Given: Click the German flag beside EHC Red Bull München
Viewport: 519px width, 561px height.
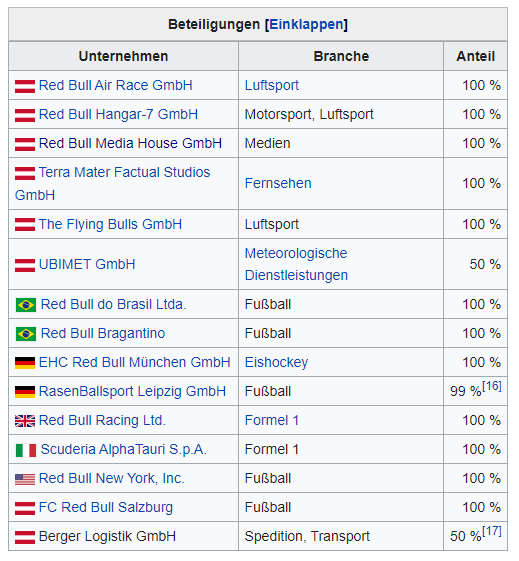Looking at the screenshot, I should tap(25, 363).
